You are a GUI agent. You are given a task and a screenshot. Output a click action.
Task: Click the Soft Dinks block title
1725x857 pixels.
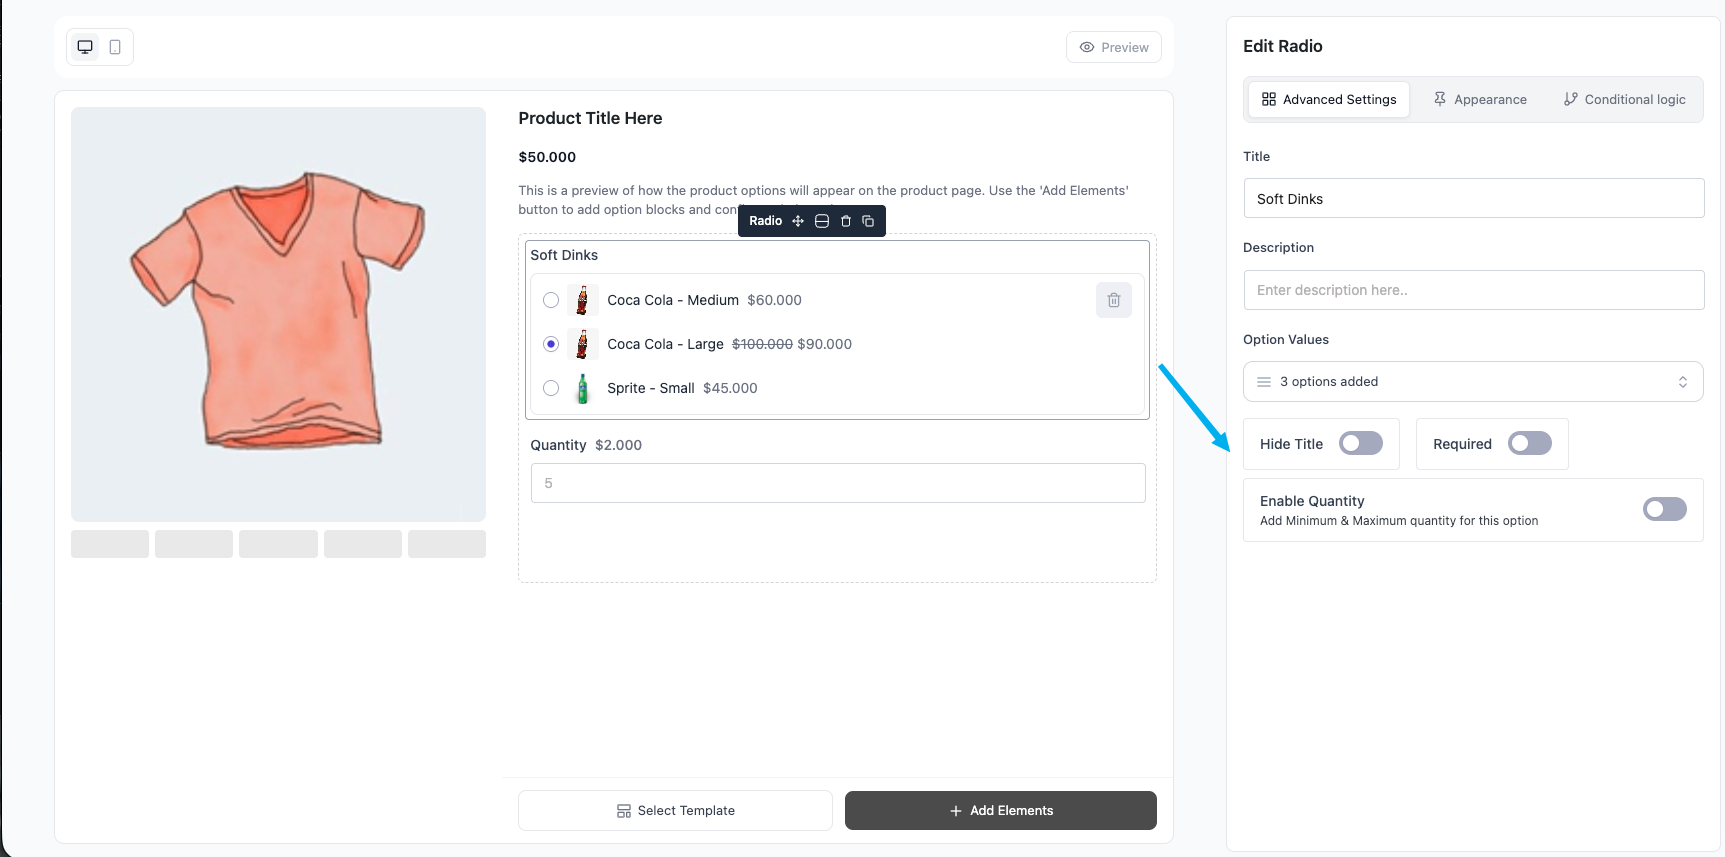(x=564, y=255)
